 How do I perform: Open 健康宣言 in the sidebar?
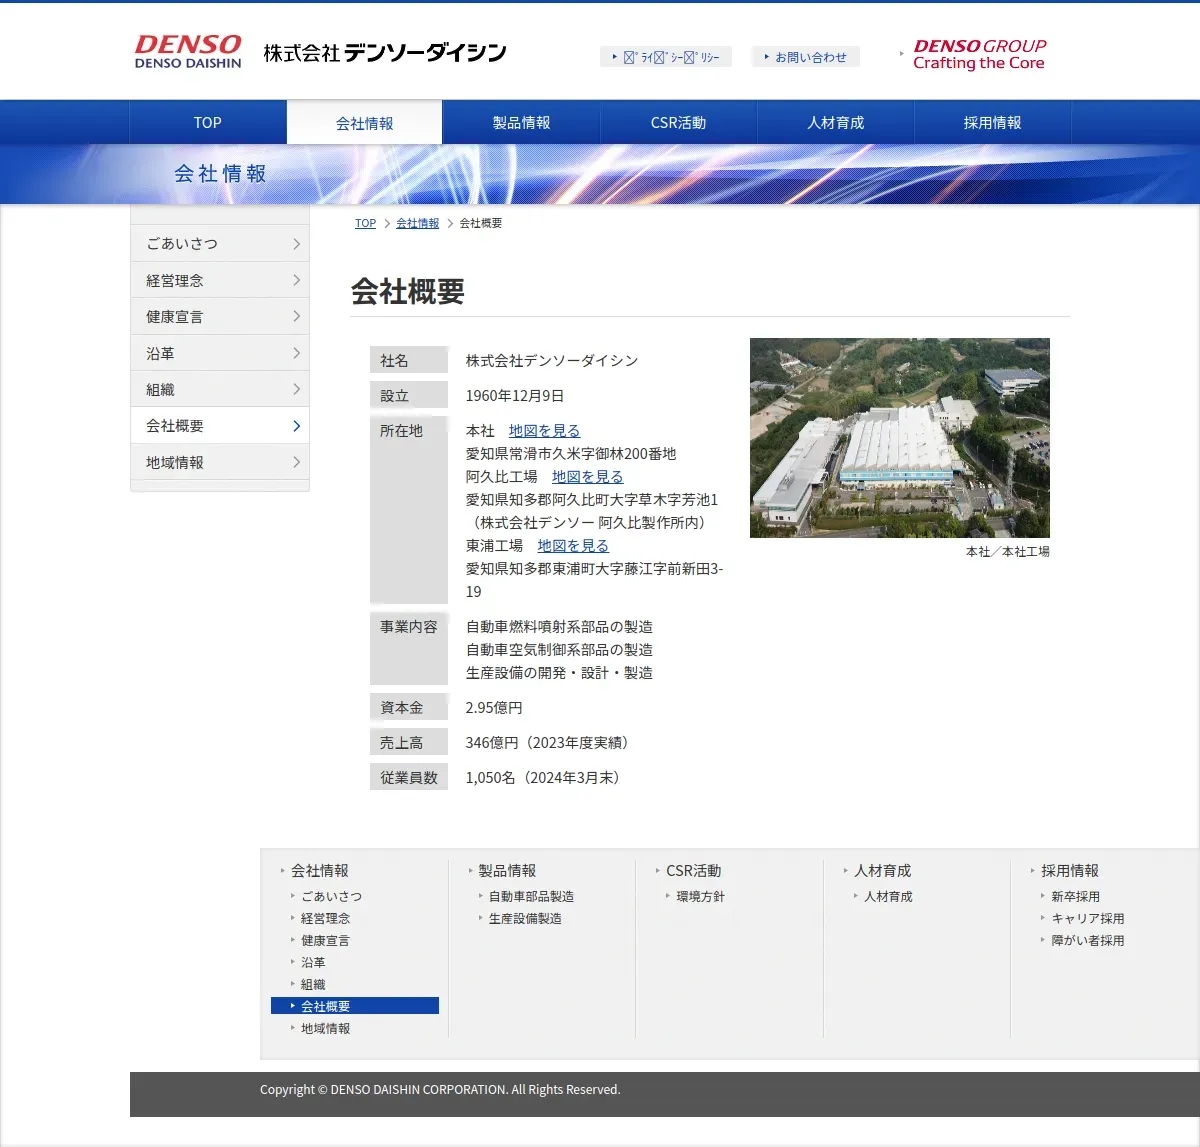(x=220, y=316)
